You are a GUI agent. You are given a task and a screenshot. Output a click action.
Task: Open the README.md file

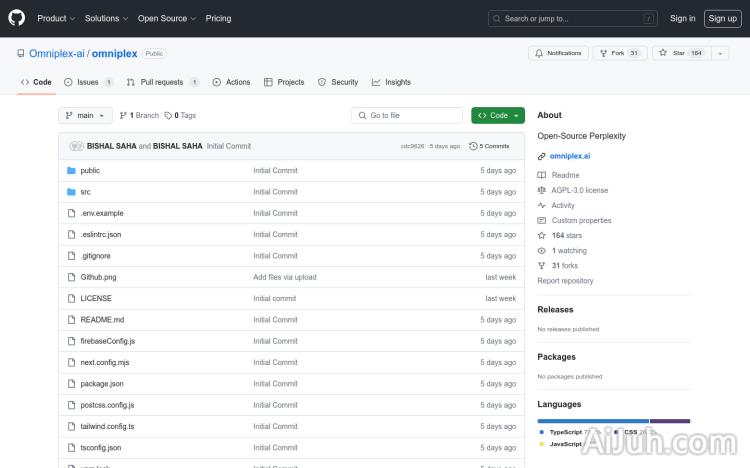[102, 320]
